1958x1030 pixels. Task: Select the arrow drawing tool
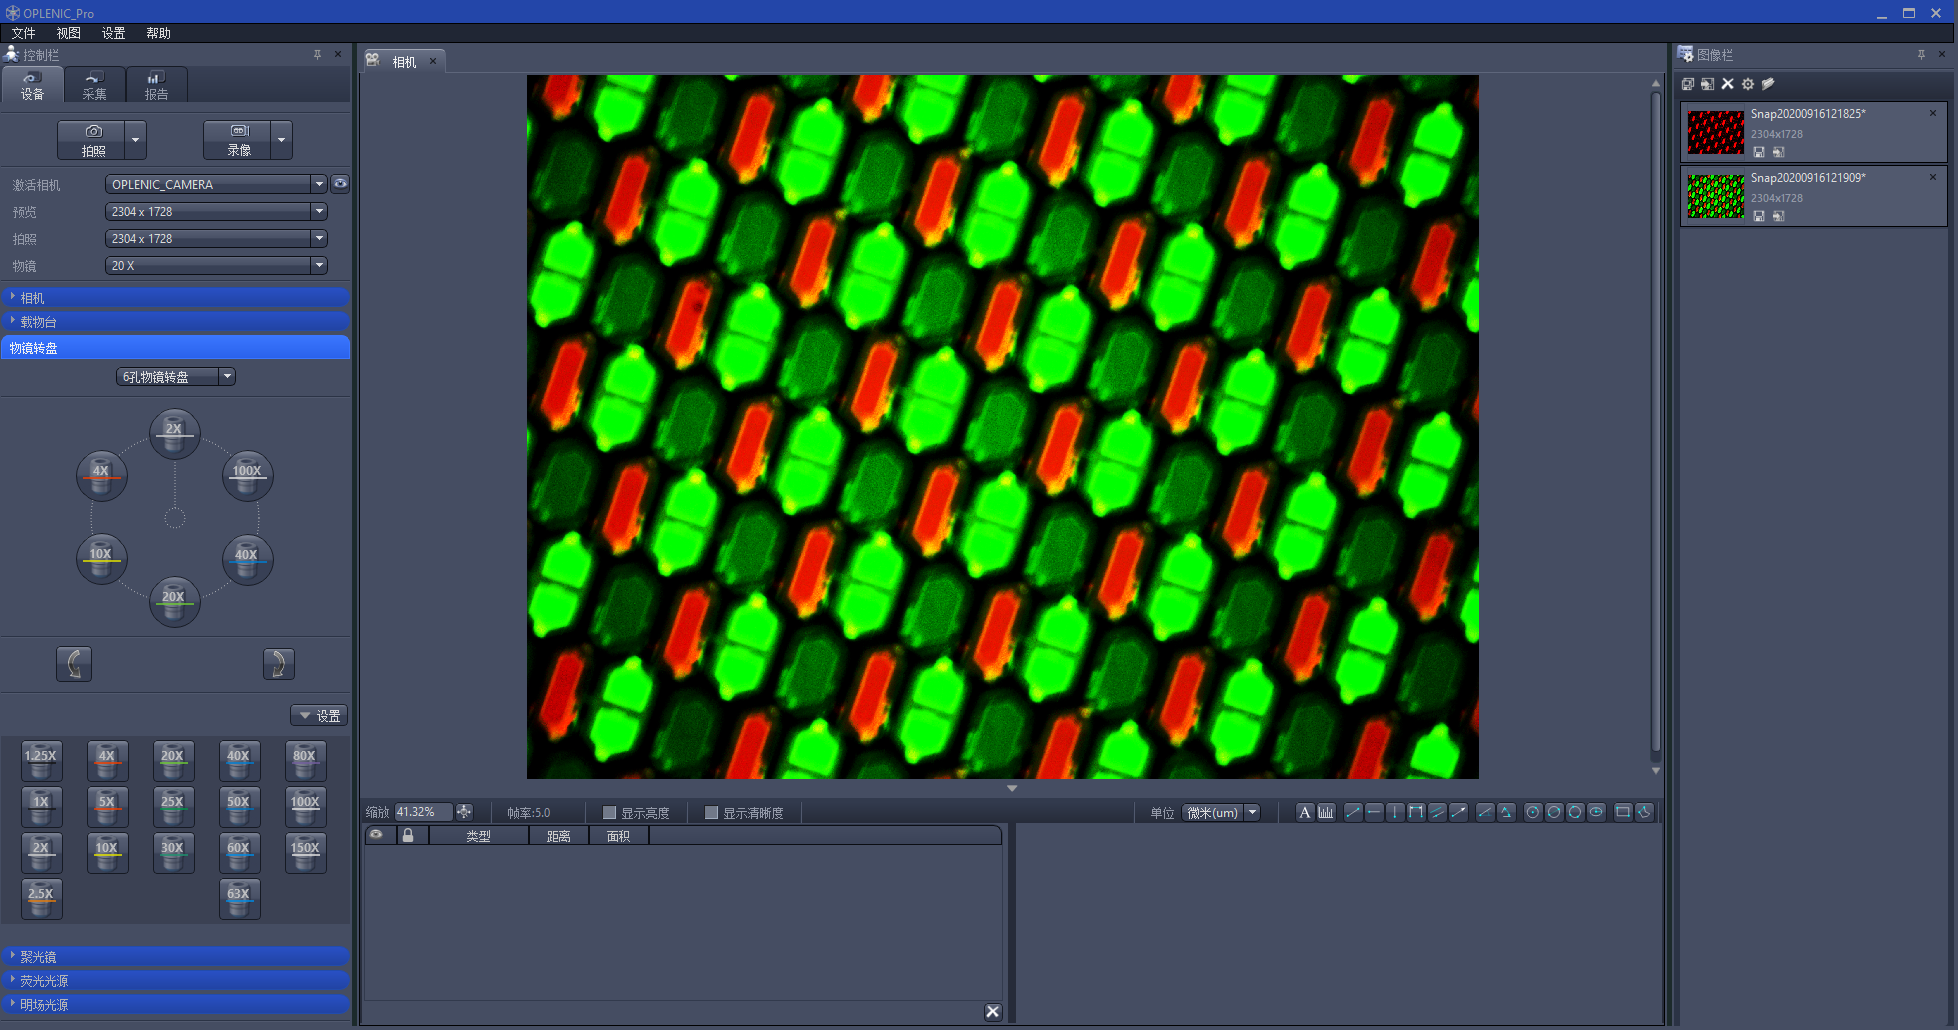(1459, 813)
